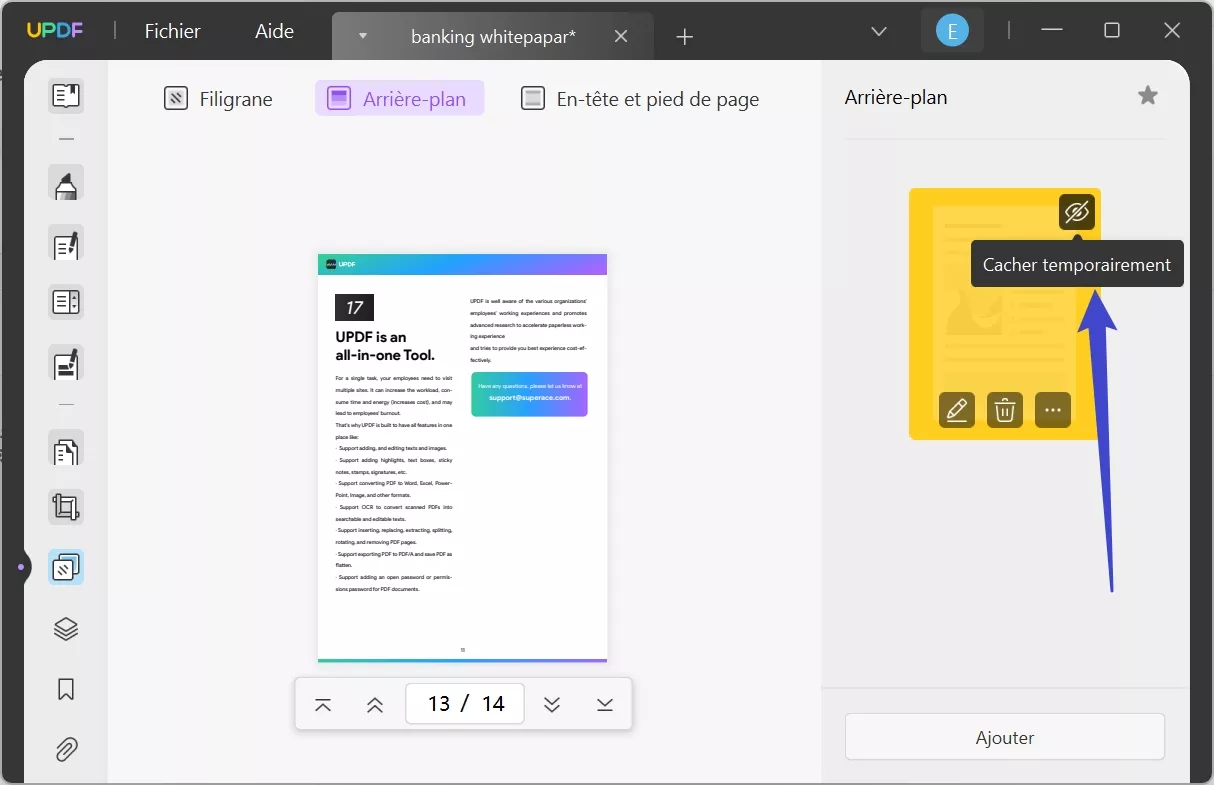Open the Organize Pages tool
Viewport: 1214px width, 785px height.
point(66,449)
